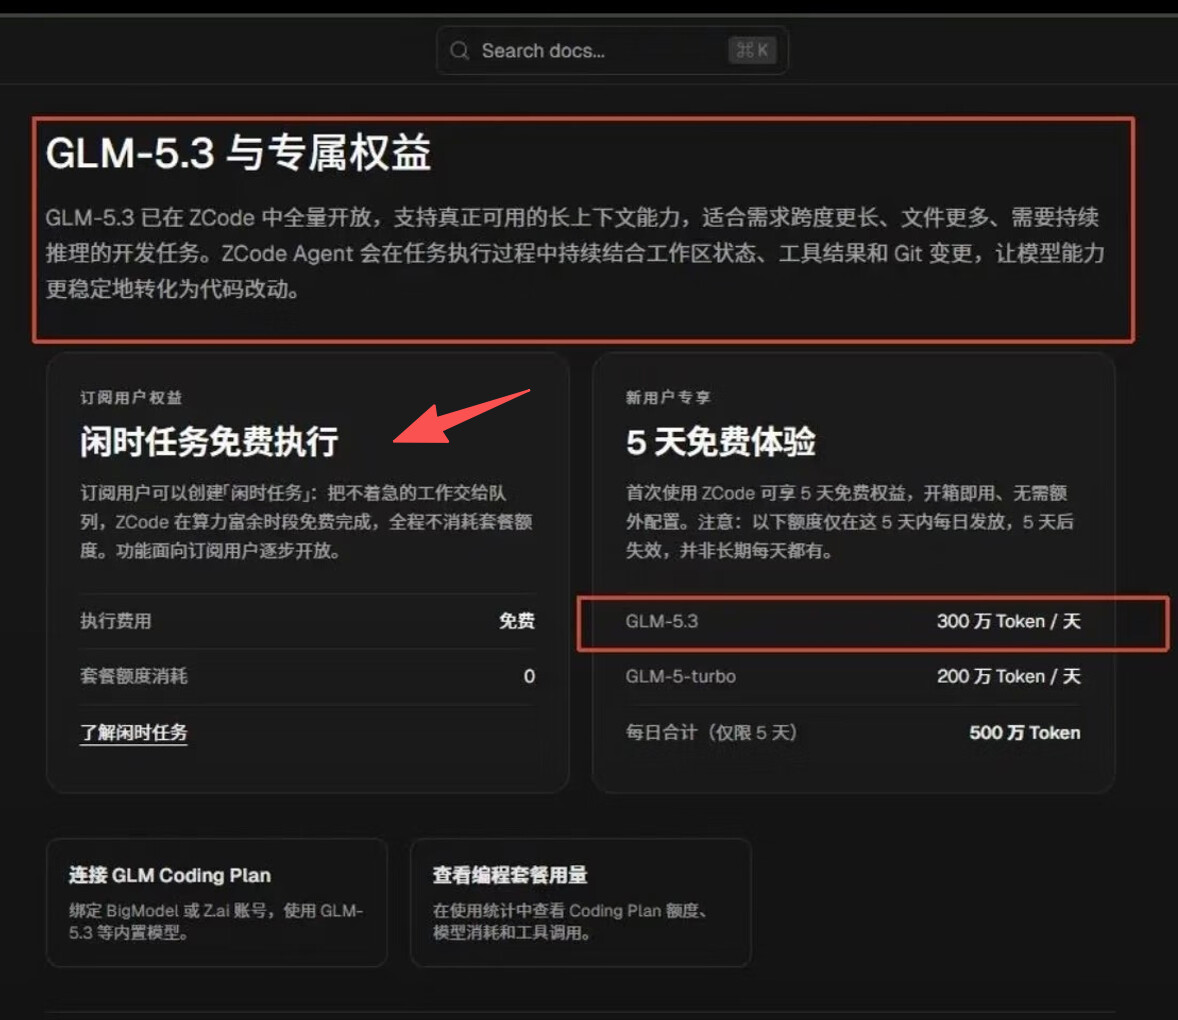This screenshot has width=1178, height=1020.
Task: Click the 免费 value in 执行费用 row
Action: point(517,621)
